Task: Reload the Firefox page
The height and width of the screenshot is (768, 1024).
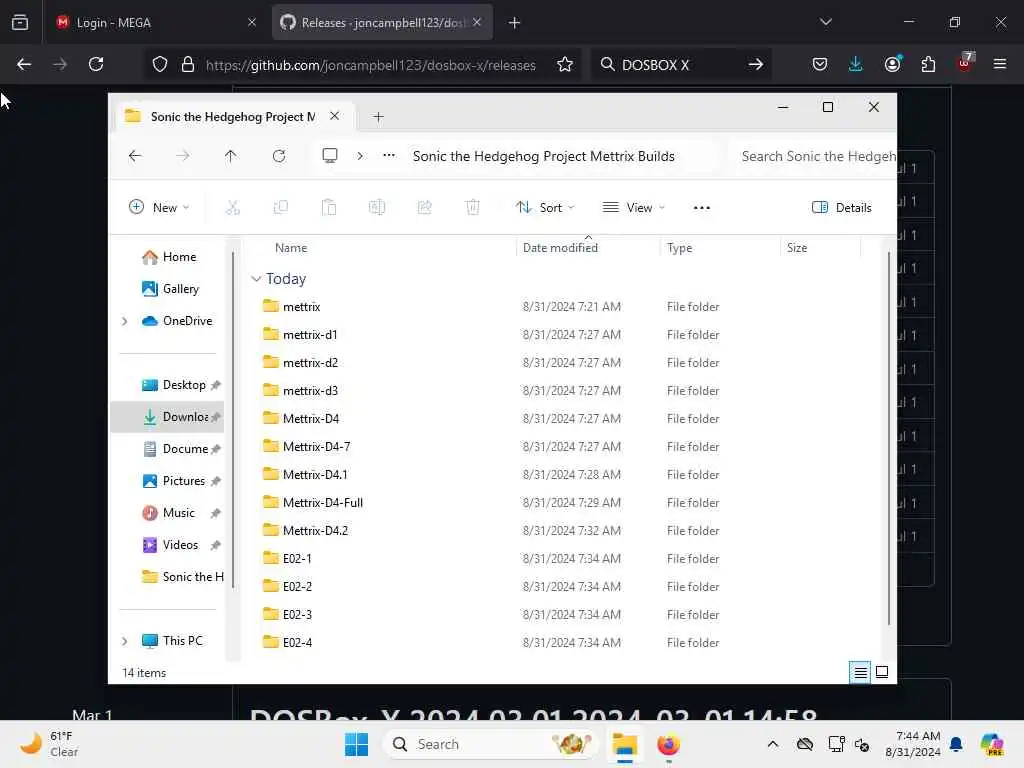Action: point(96,64)
